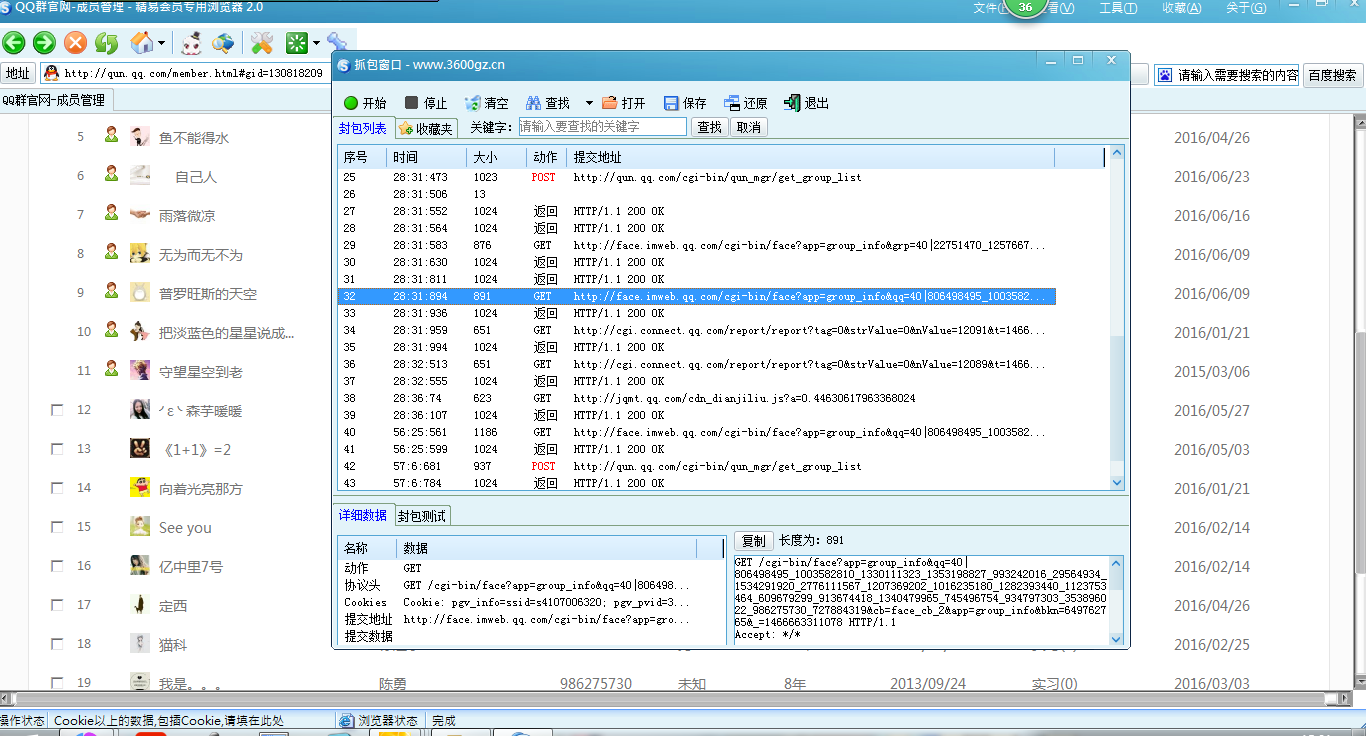Clear the packet list with 清空

tap(487, 103)
